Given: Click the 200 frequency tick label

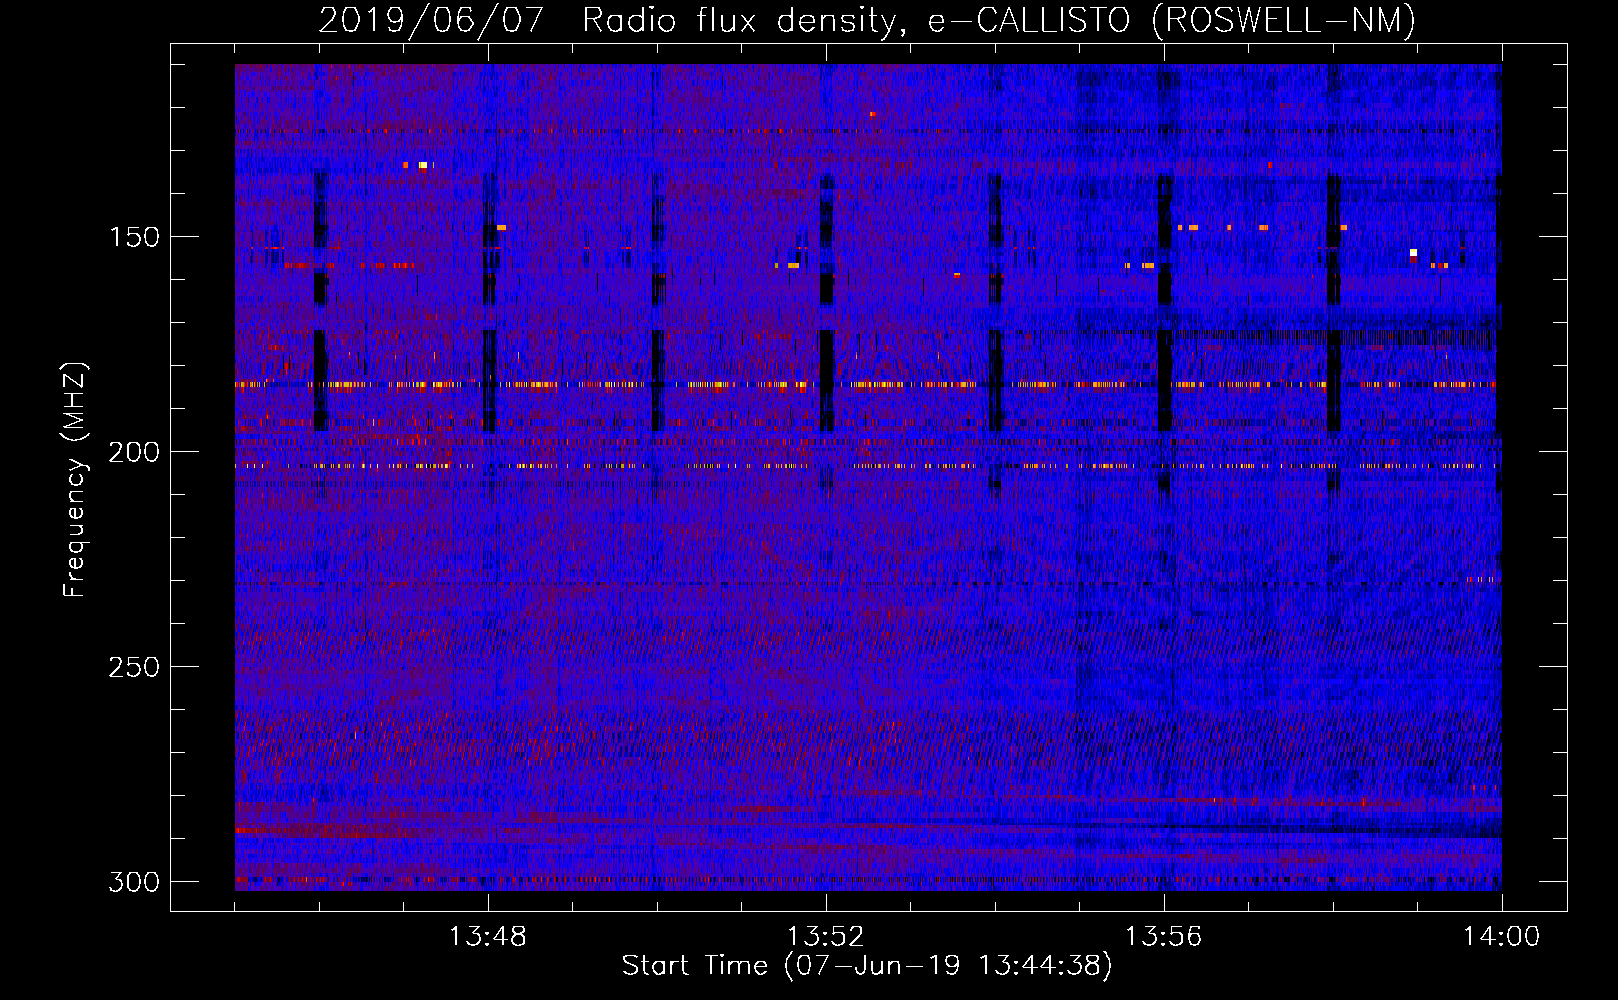Looking at the screenshot, I should [134, 452].
